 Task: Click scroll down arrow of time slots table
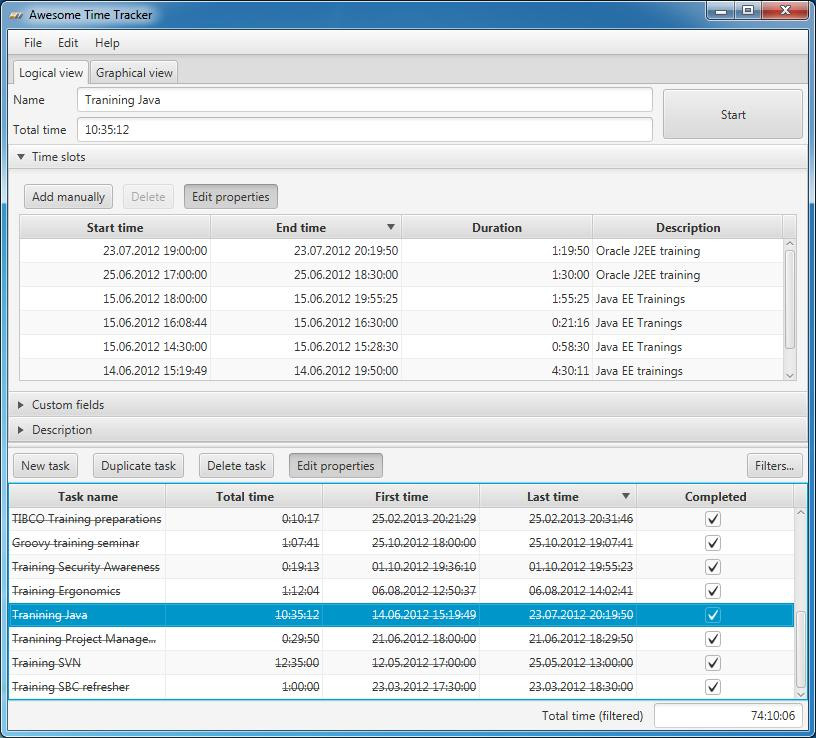click(789, 375)
